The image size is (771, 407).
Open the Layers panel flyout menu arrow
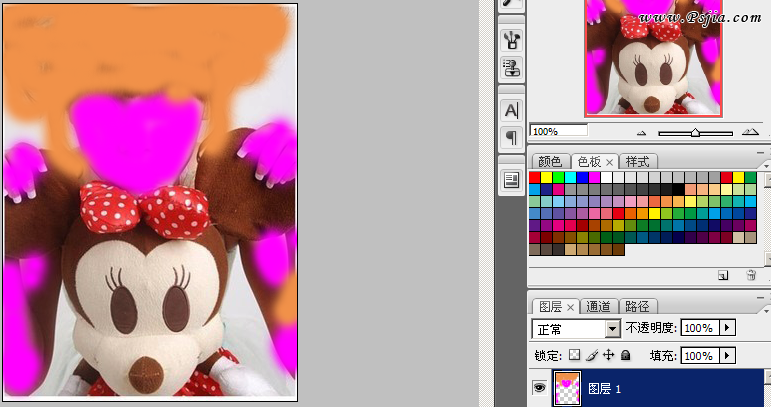[x=767, y=311]
